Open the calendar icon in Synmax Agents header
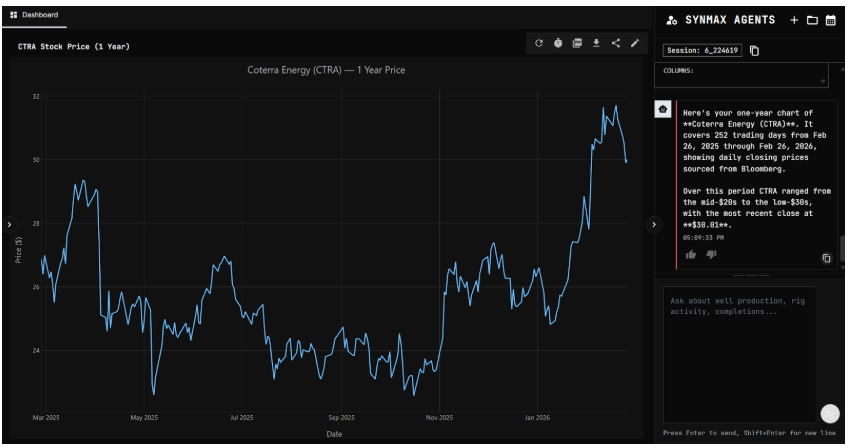Viewport: 849px width, 448px height. point(830,20)
